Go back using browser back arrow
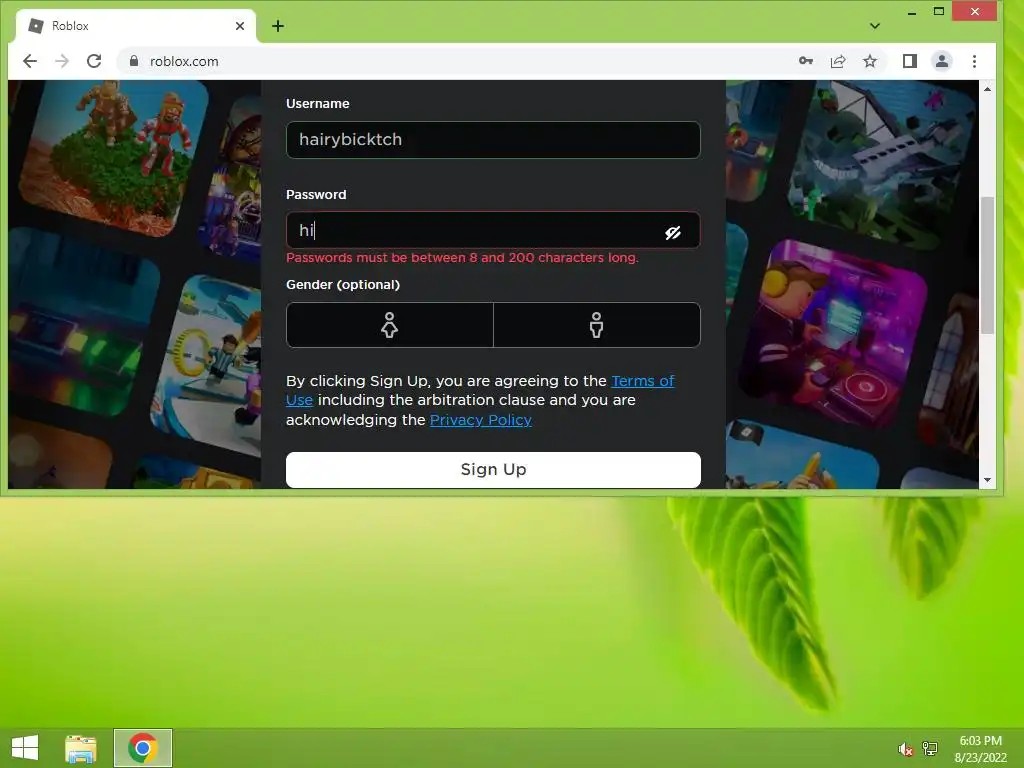1024x768 pixels. tap(30, 61)
